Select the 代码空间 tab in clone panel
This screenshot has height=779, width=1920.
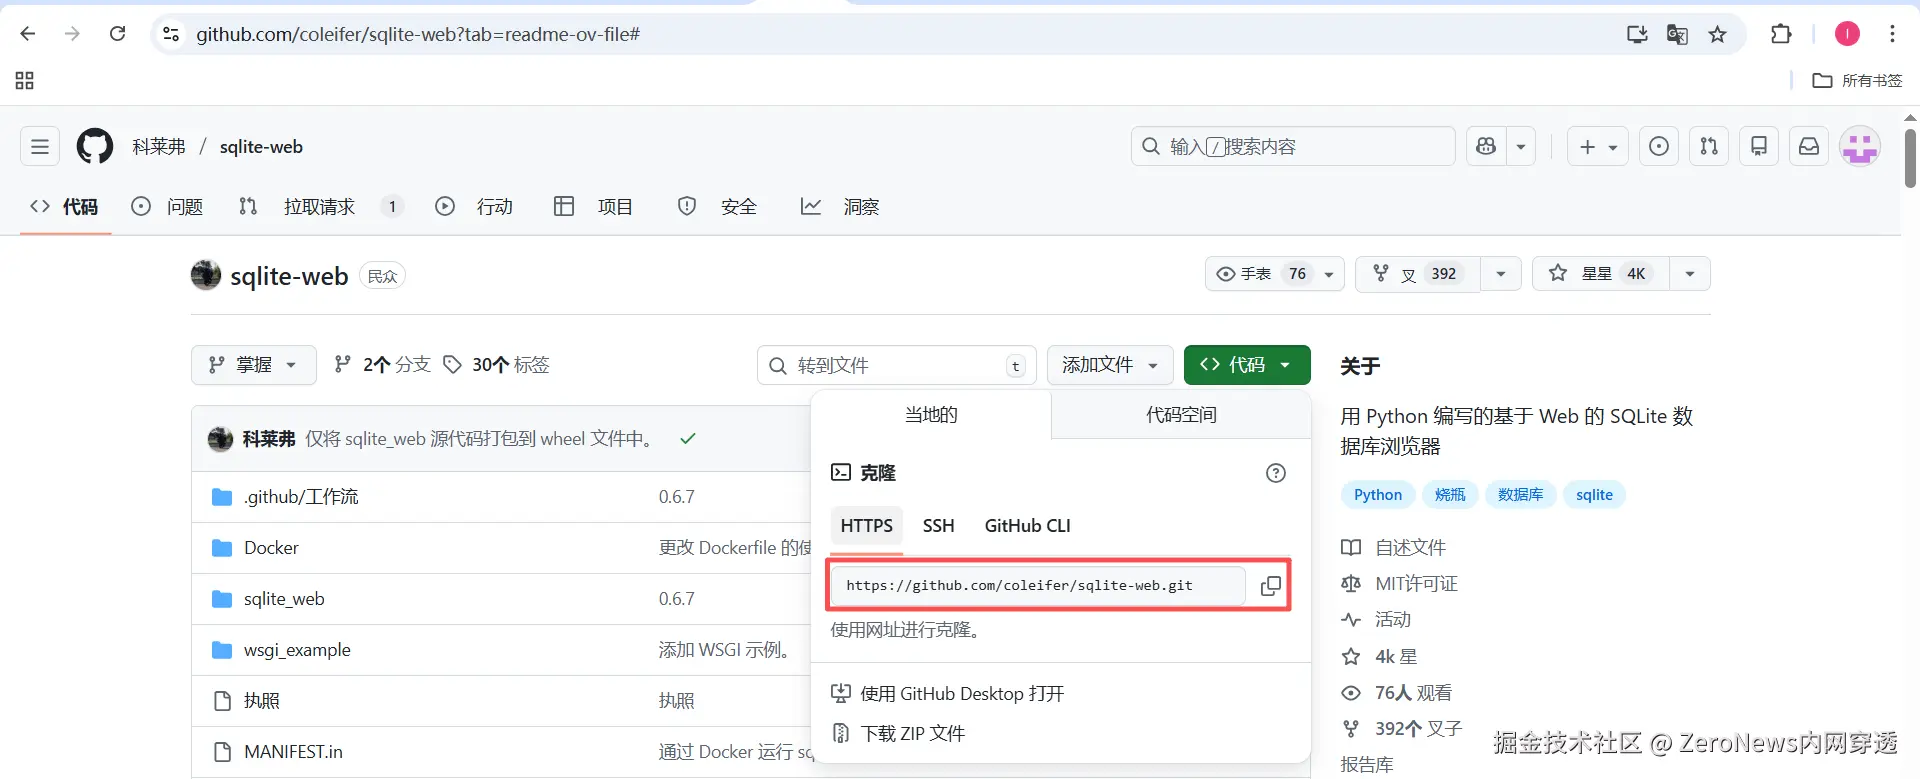point(1181,415)
